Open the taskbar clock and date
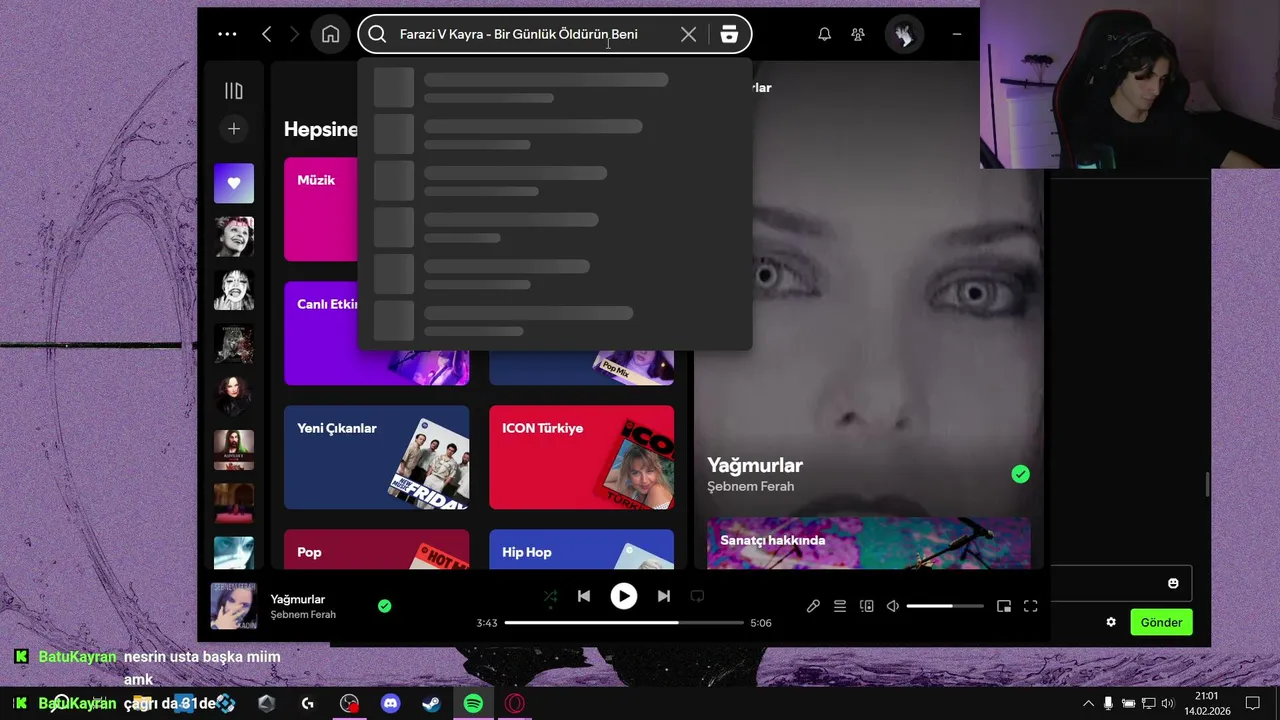Image resolution: width=1280 pixels, height=720 pixels. (1207, 704)
